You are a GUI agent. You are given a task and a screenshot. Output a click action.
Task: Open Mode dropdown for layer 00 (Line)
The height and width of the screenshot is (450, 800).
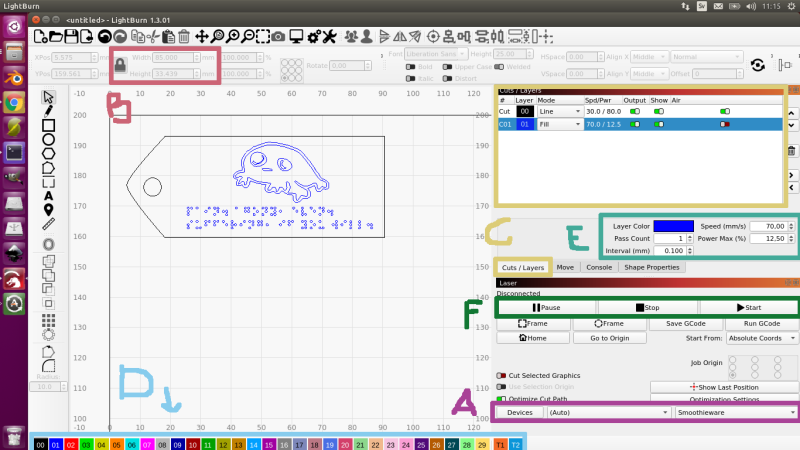tap(560, 111)
